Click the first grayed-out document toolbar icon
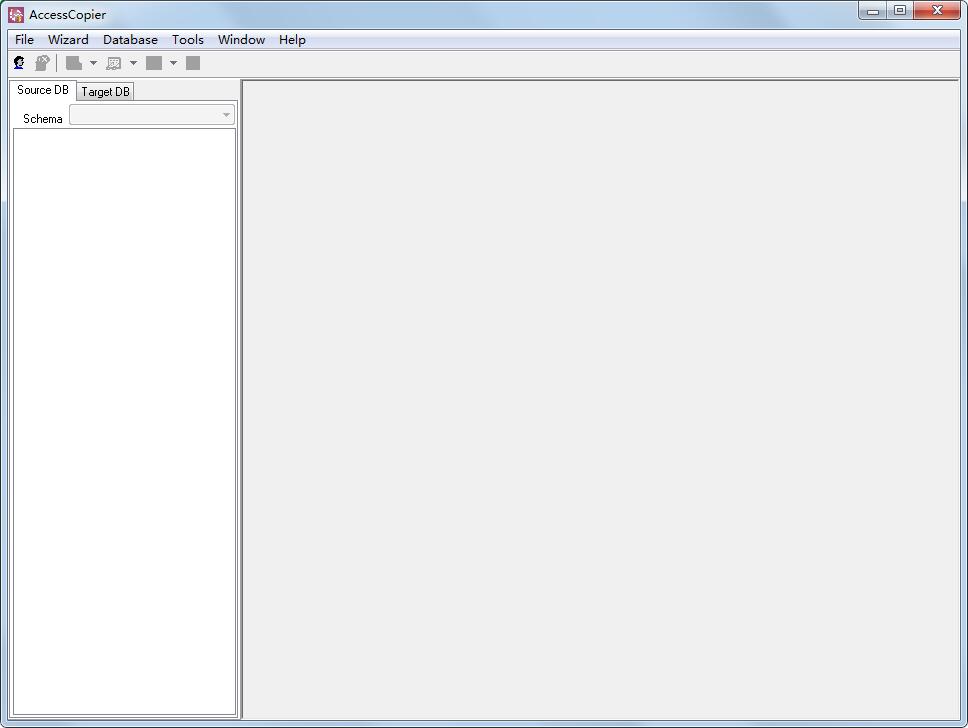The width and height of the screenshot is (968, 728). [74, 63]
